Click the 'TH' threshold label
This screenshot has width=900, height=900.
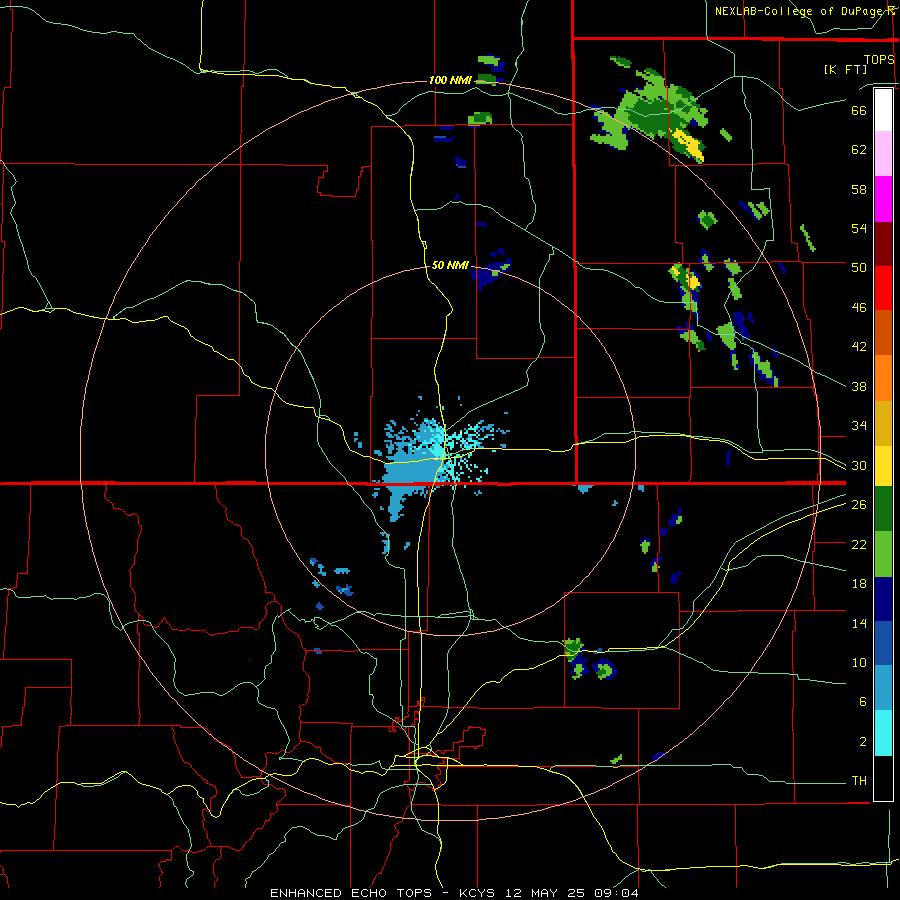click(x=859, y=781)
